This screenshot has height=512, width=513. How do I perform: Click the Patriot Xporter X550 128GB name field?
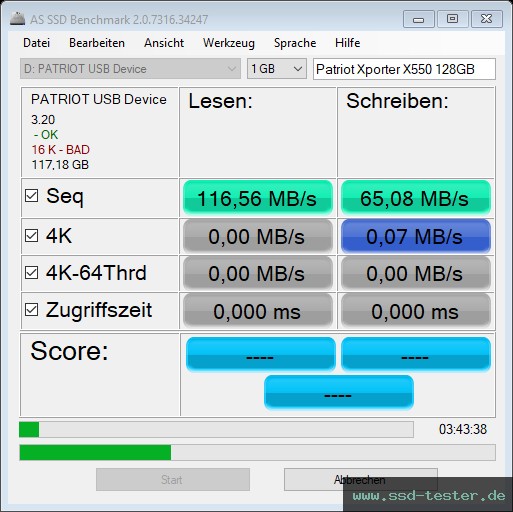(x=404, y=69)
